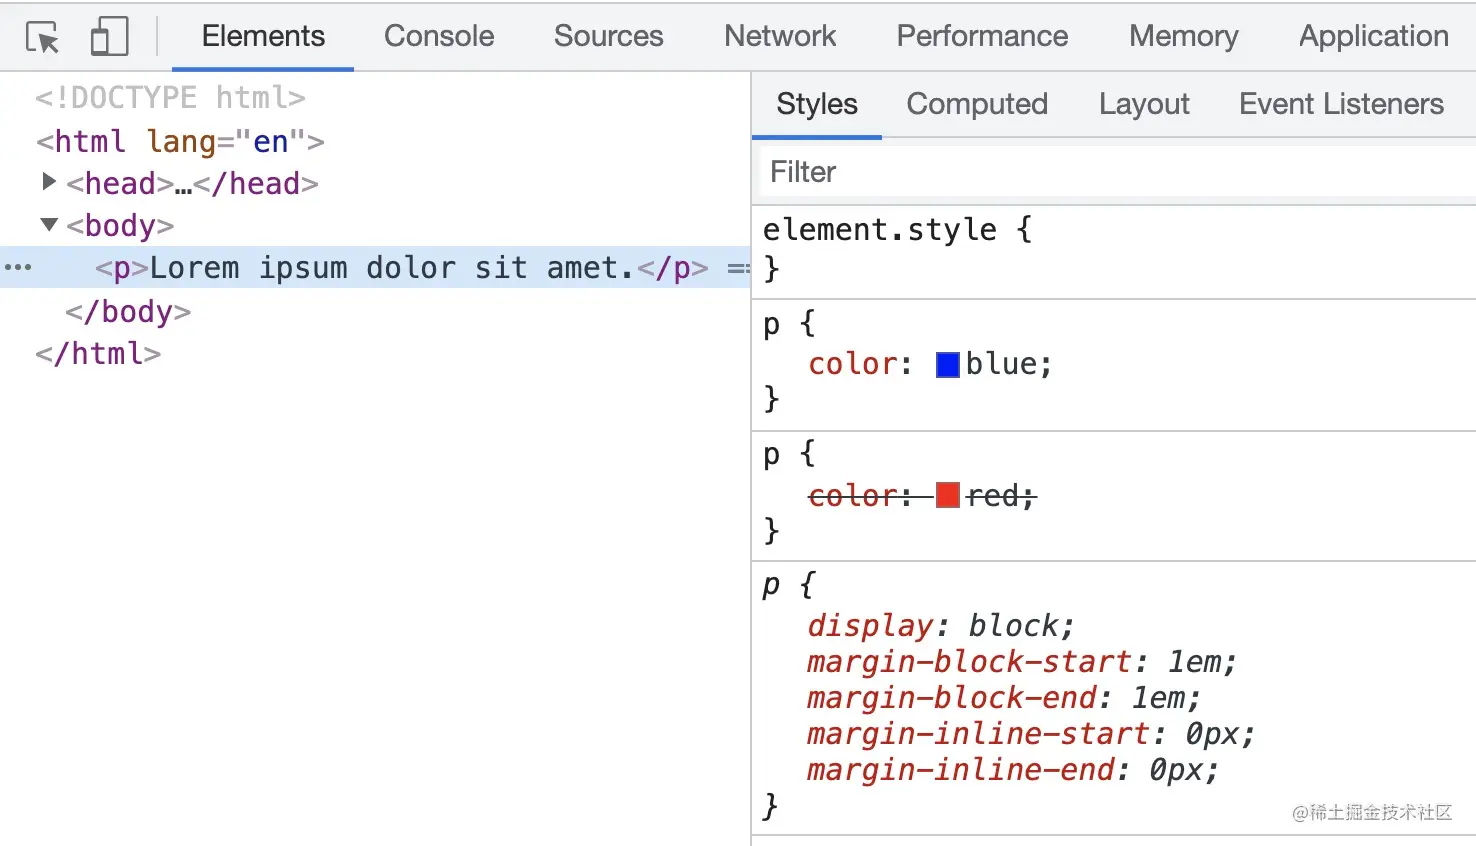Open the Layout tab
The width and height of the screenshot is (1476, 846).
pyautogui.click(x=1144, y=104)
